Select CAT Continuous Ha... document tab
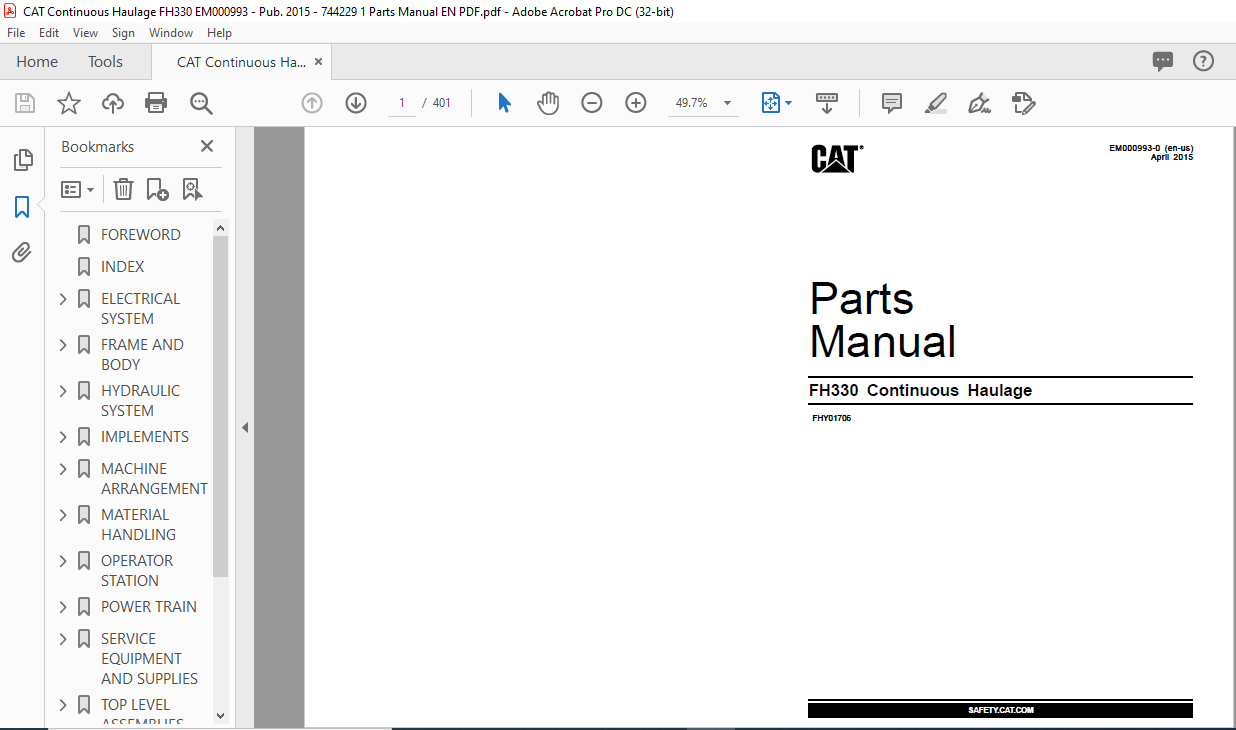The image size is (1236, 730). pos(241,62)
